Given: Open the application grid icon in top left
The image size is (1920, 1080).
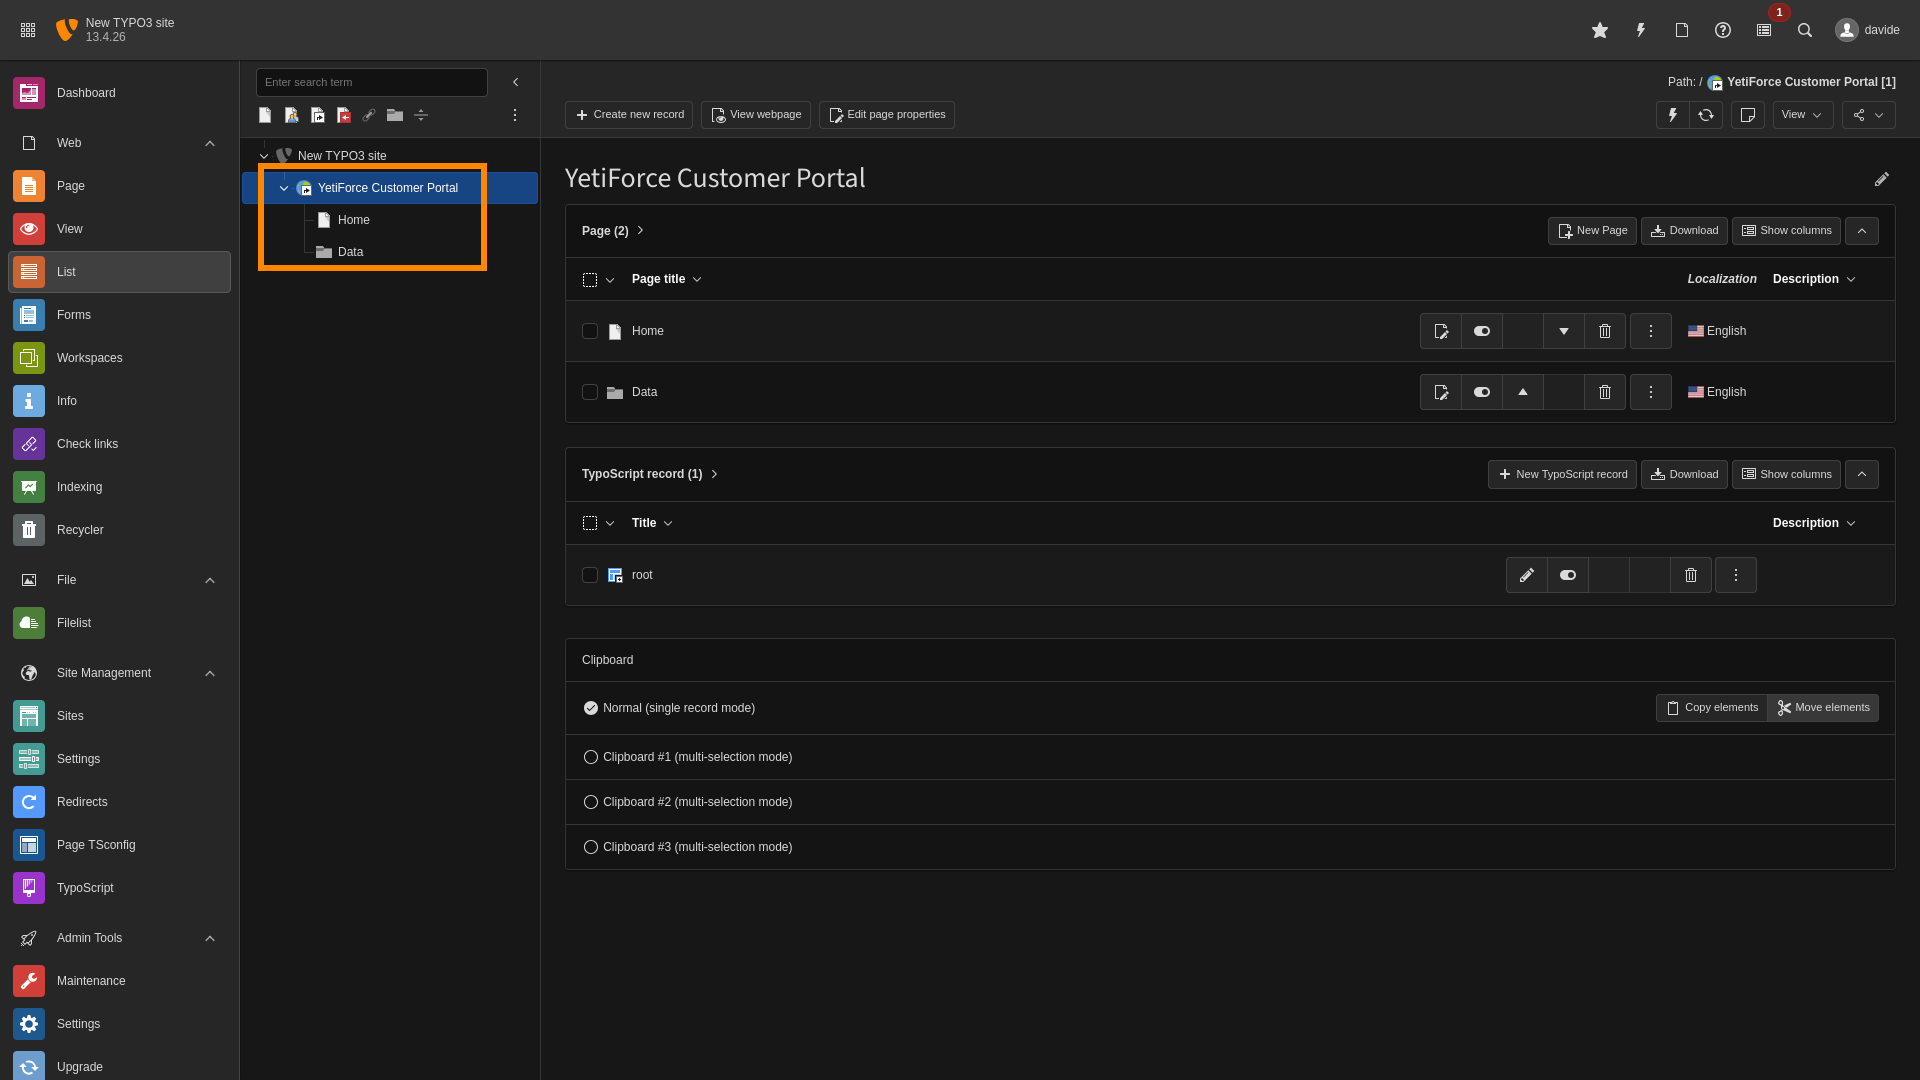Looking at the screenshot, I should (28, 30).
